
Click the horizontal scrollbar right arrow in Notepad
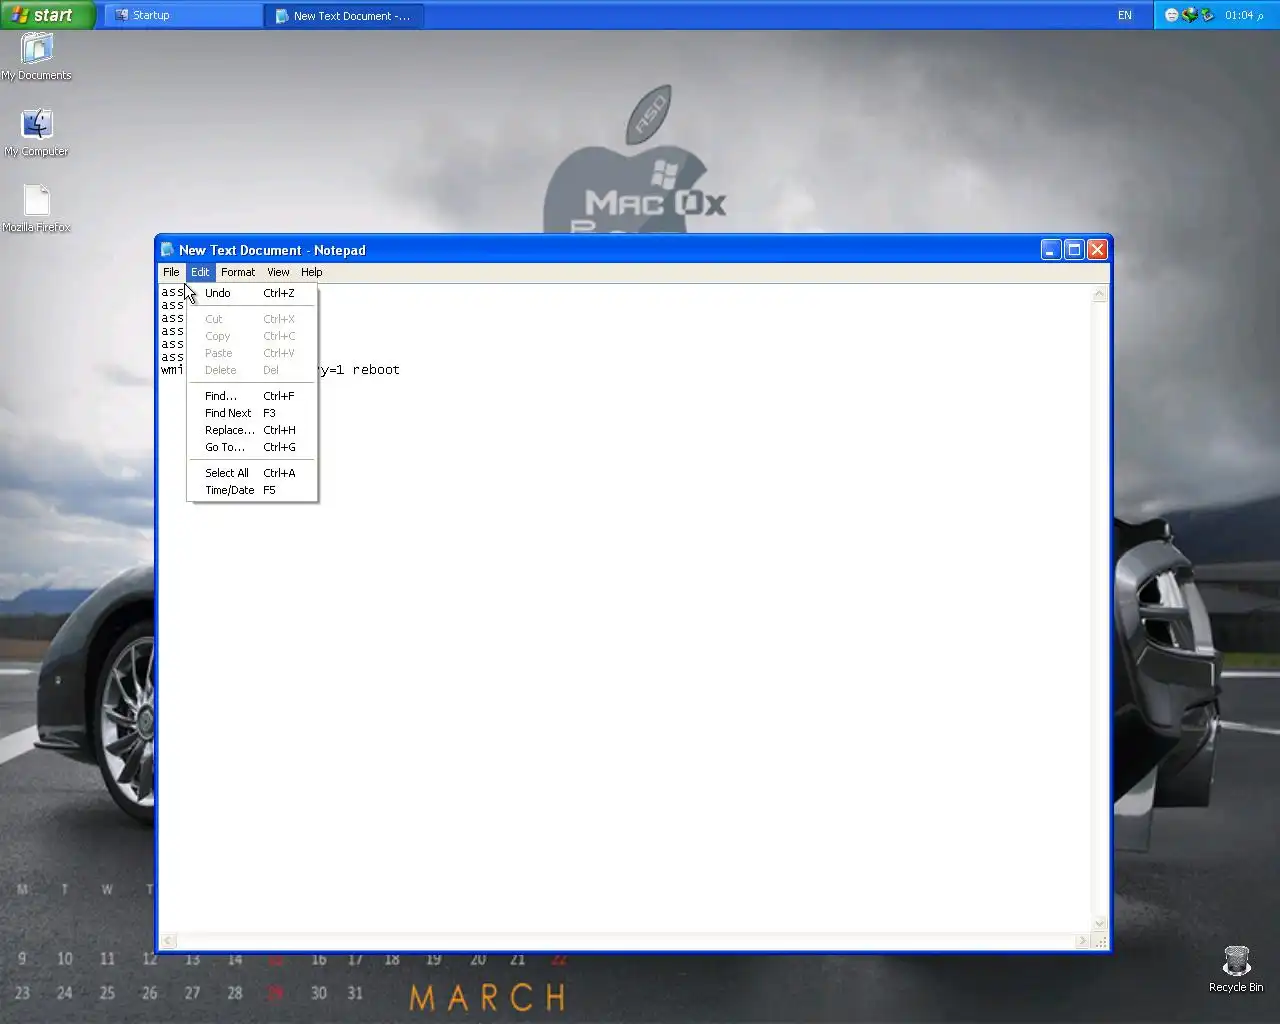point(1082,941)
